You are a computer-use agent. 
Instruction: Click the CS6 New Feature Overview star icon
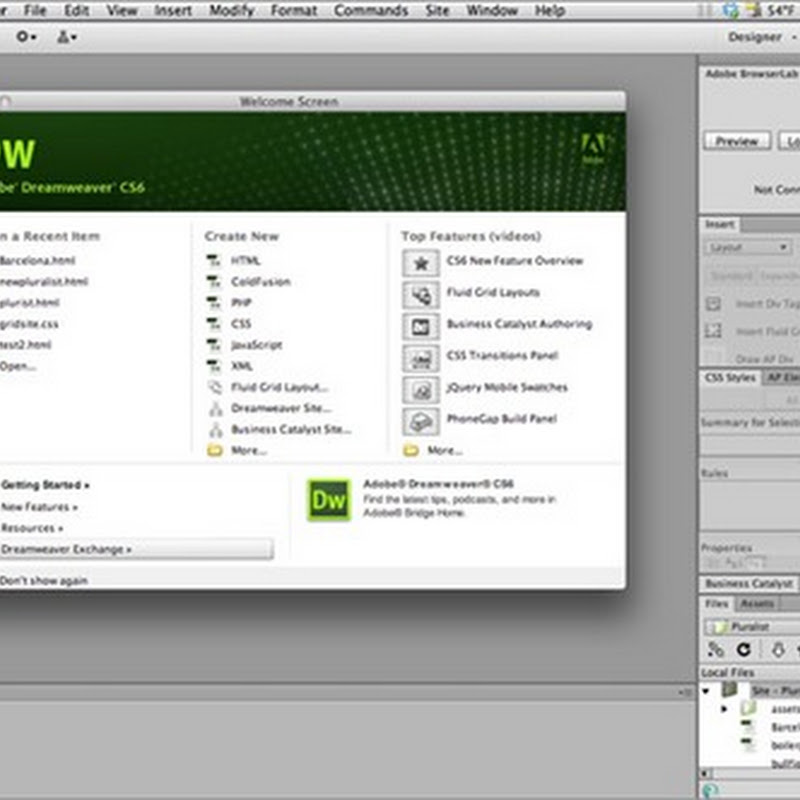tap(420, 263)
